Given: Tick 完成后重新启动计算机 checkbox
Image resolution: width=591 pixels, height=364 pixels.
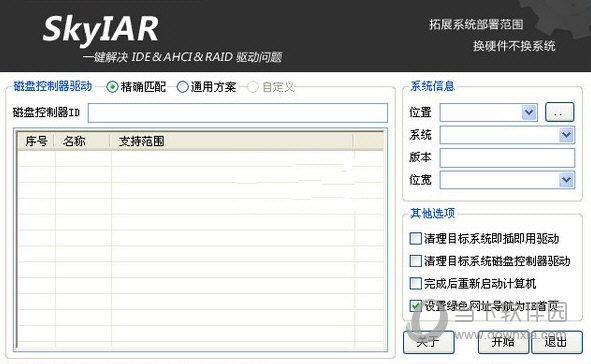Looking at the screenshot, I should click(x=415, y=283).
